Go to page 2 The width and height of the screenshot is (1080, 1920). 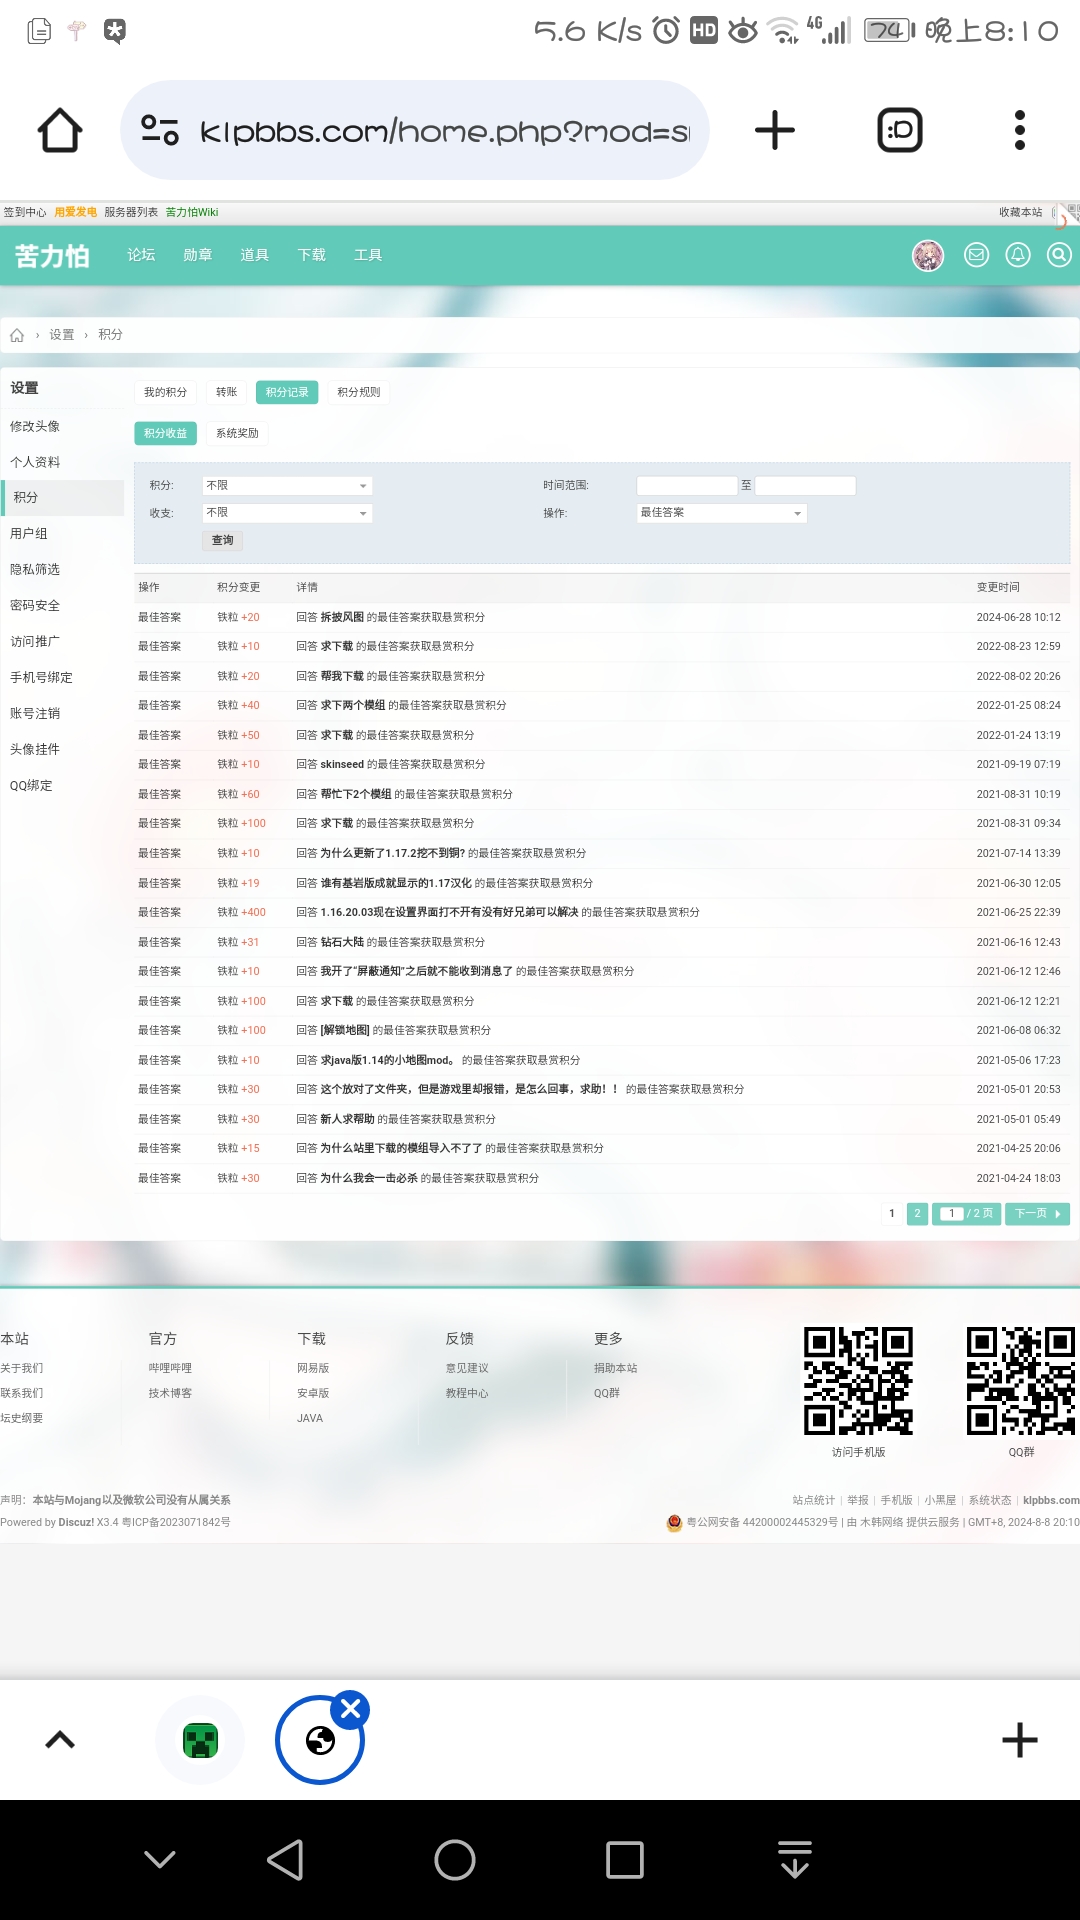coord(917,1214)
